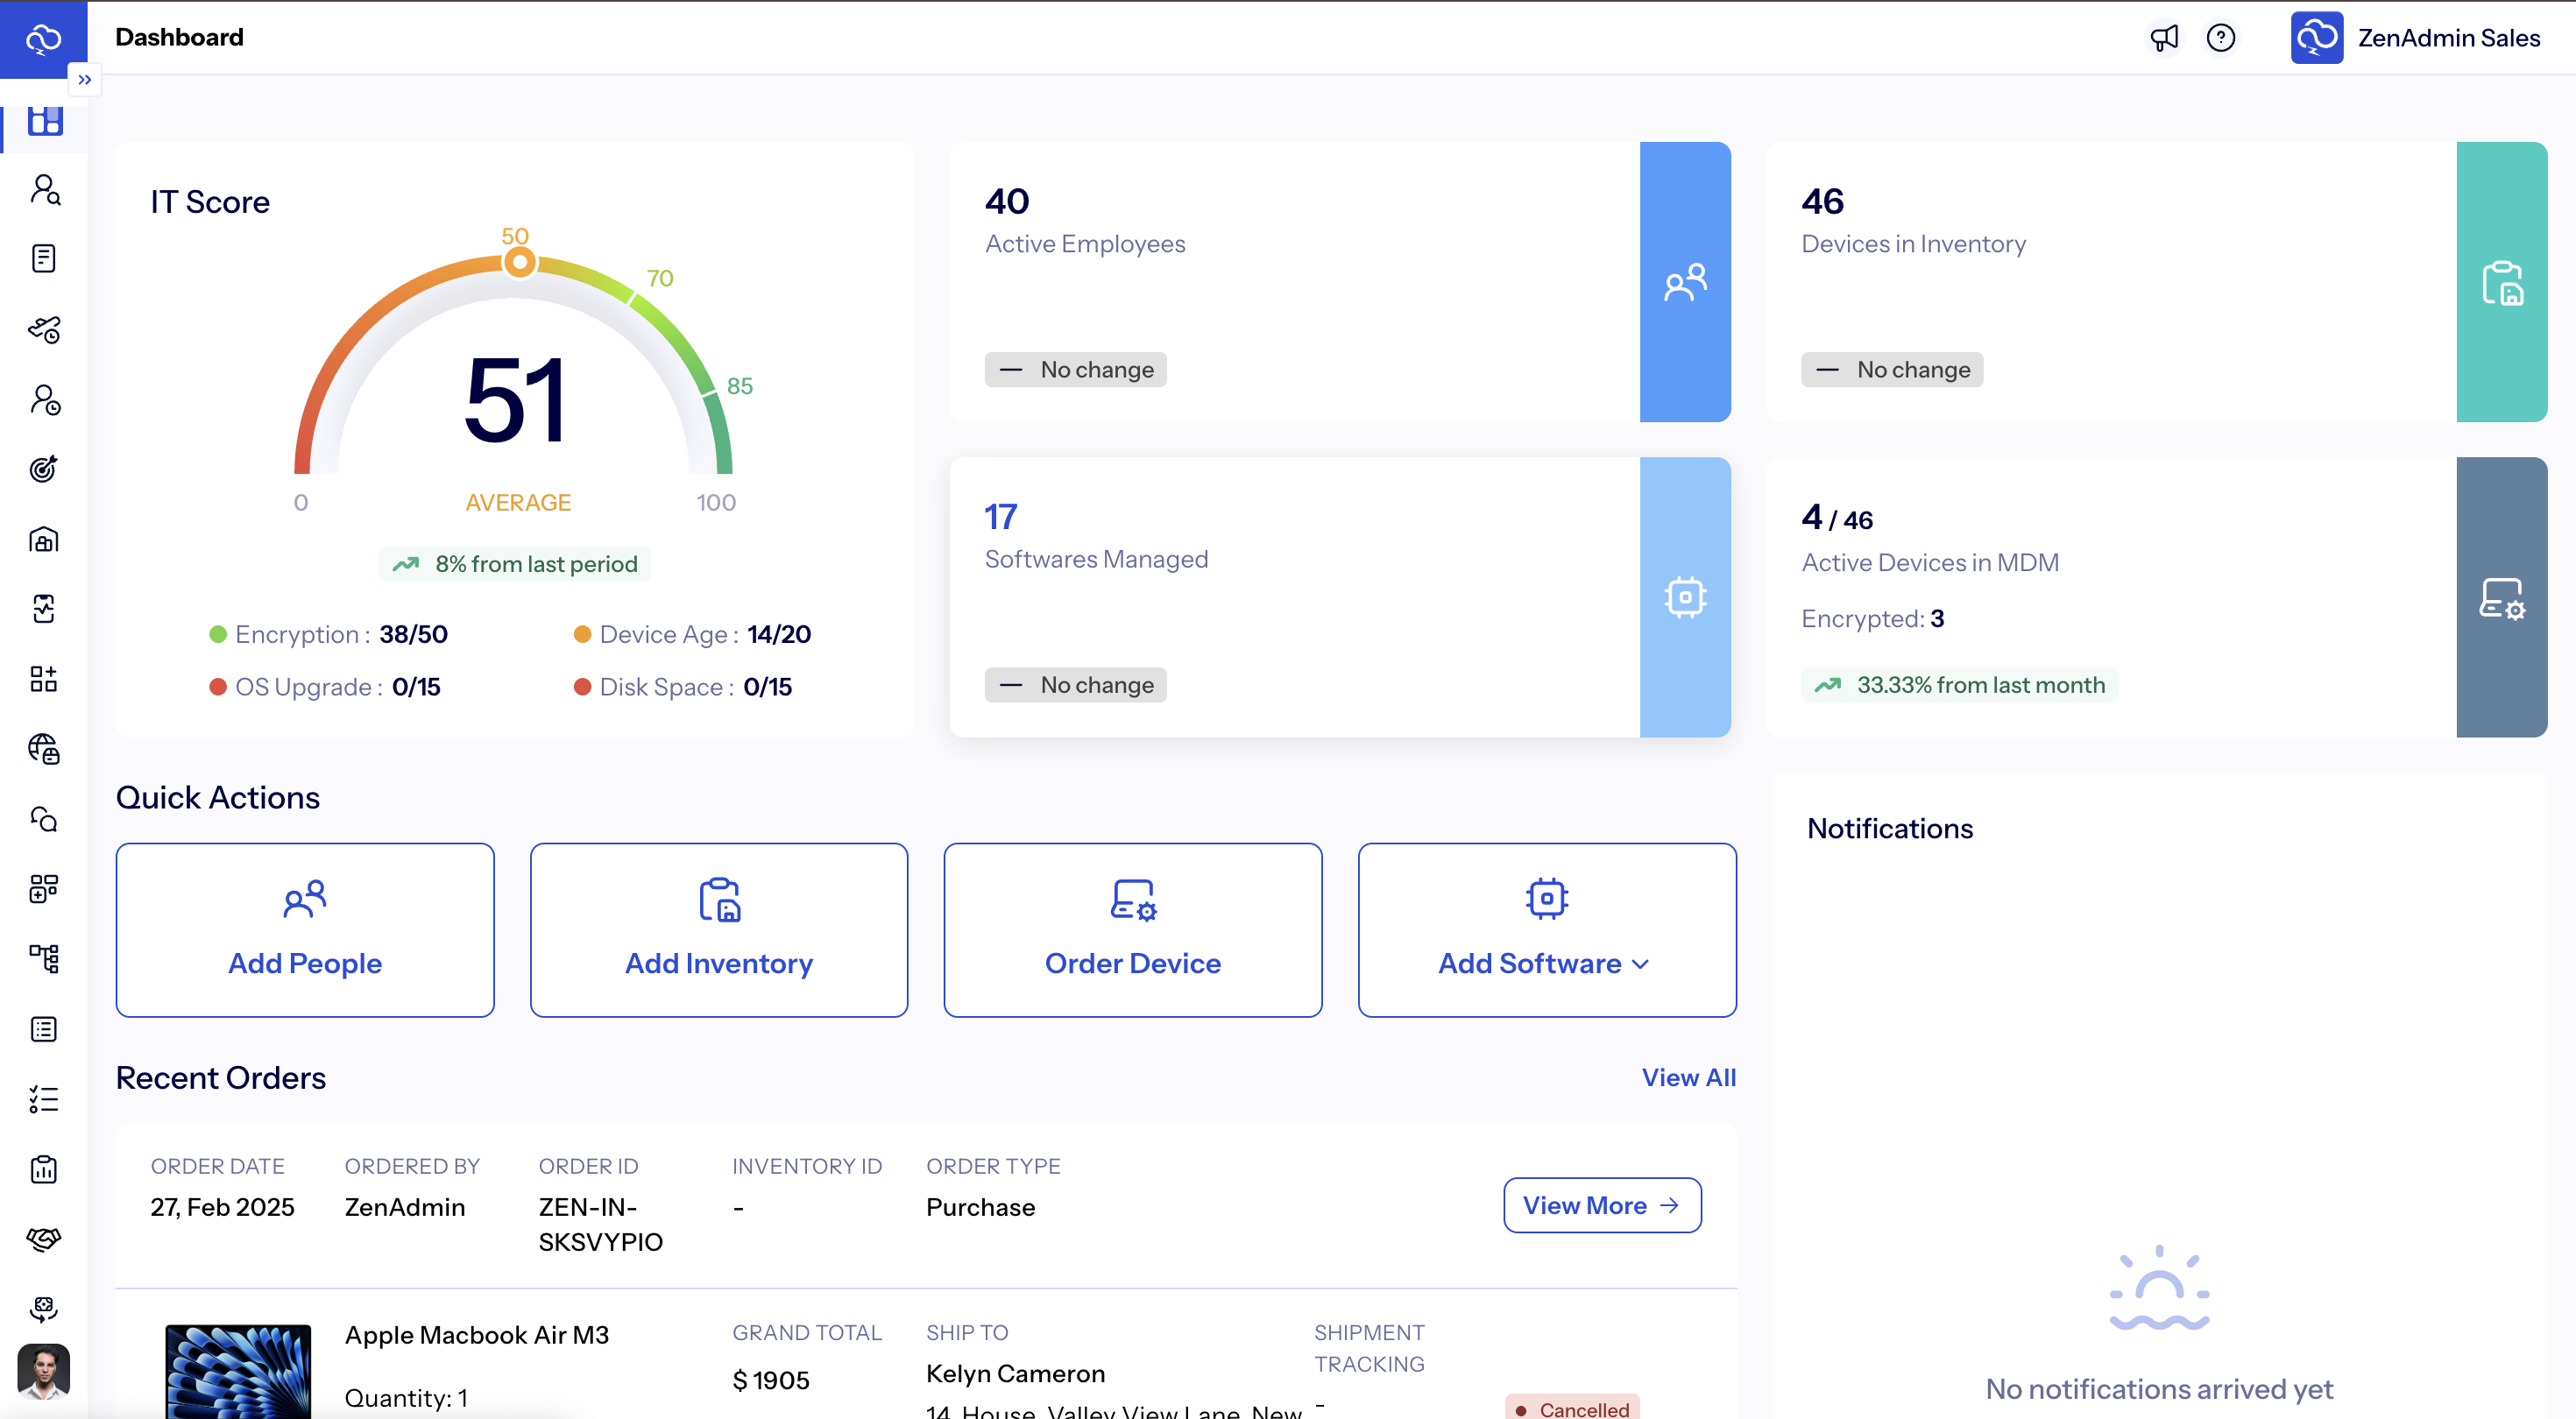Open the help question mark icon
This screenshot has width=2576, height=1419.
click(2220, 38)
